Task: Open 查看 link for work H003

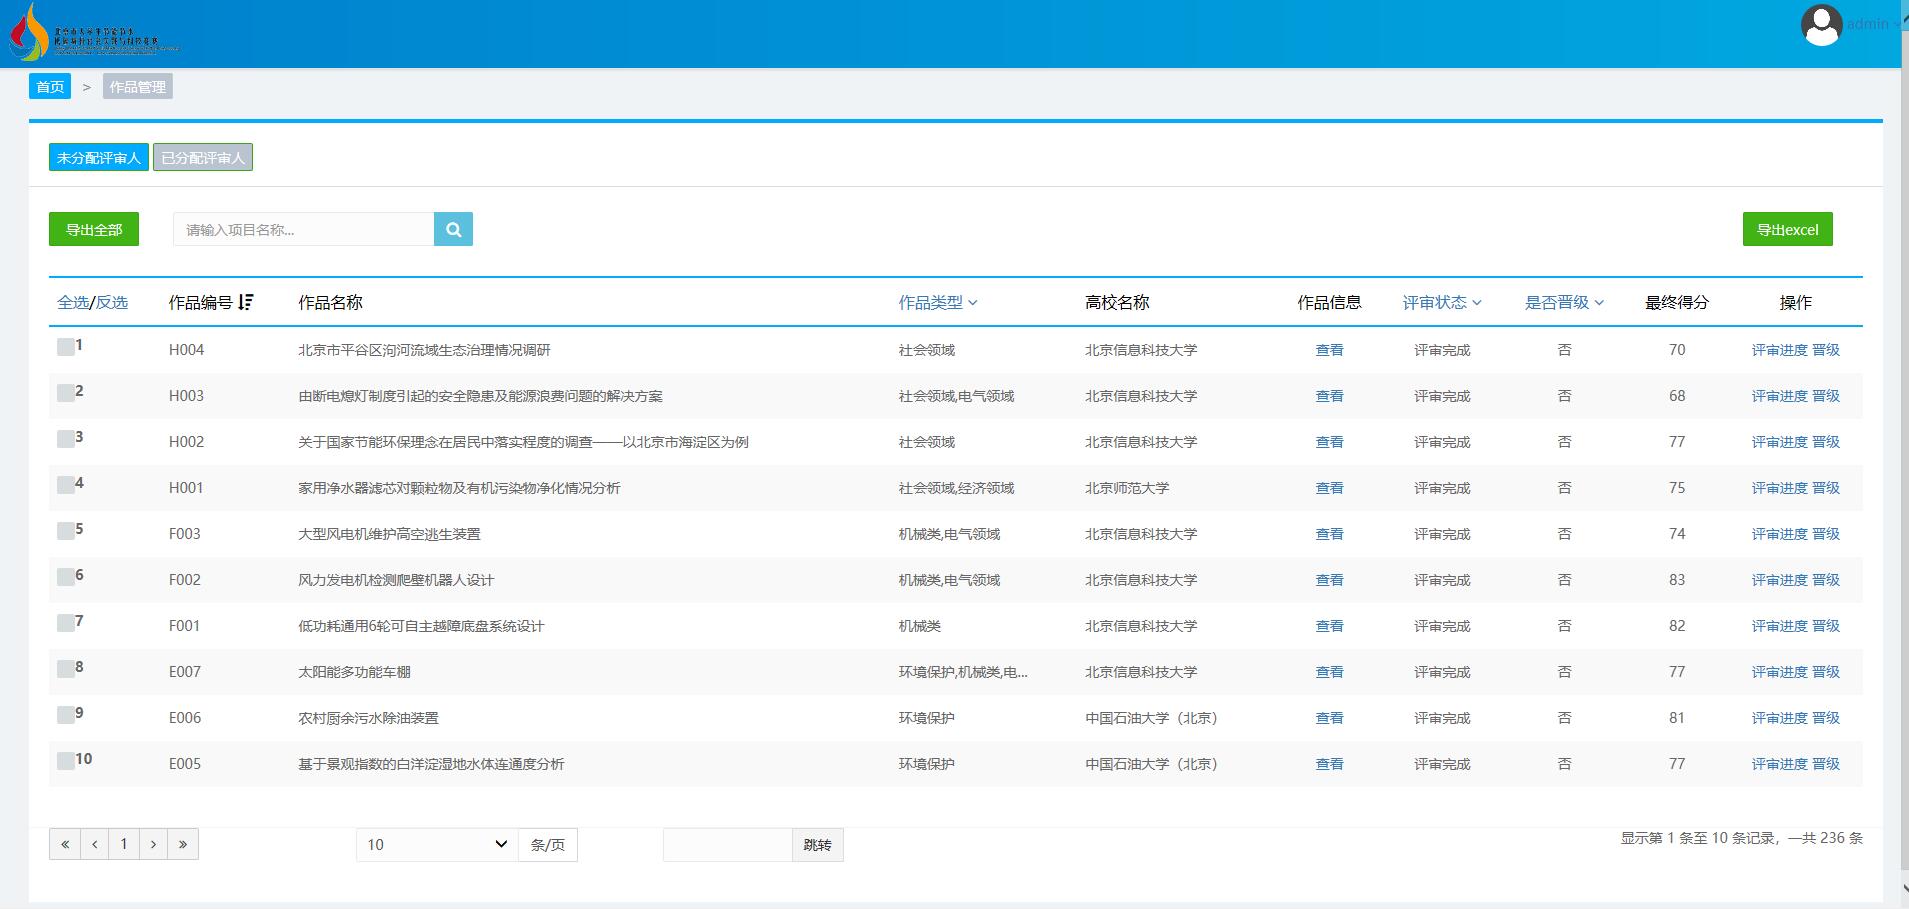Action: tap(1329, 395)
